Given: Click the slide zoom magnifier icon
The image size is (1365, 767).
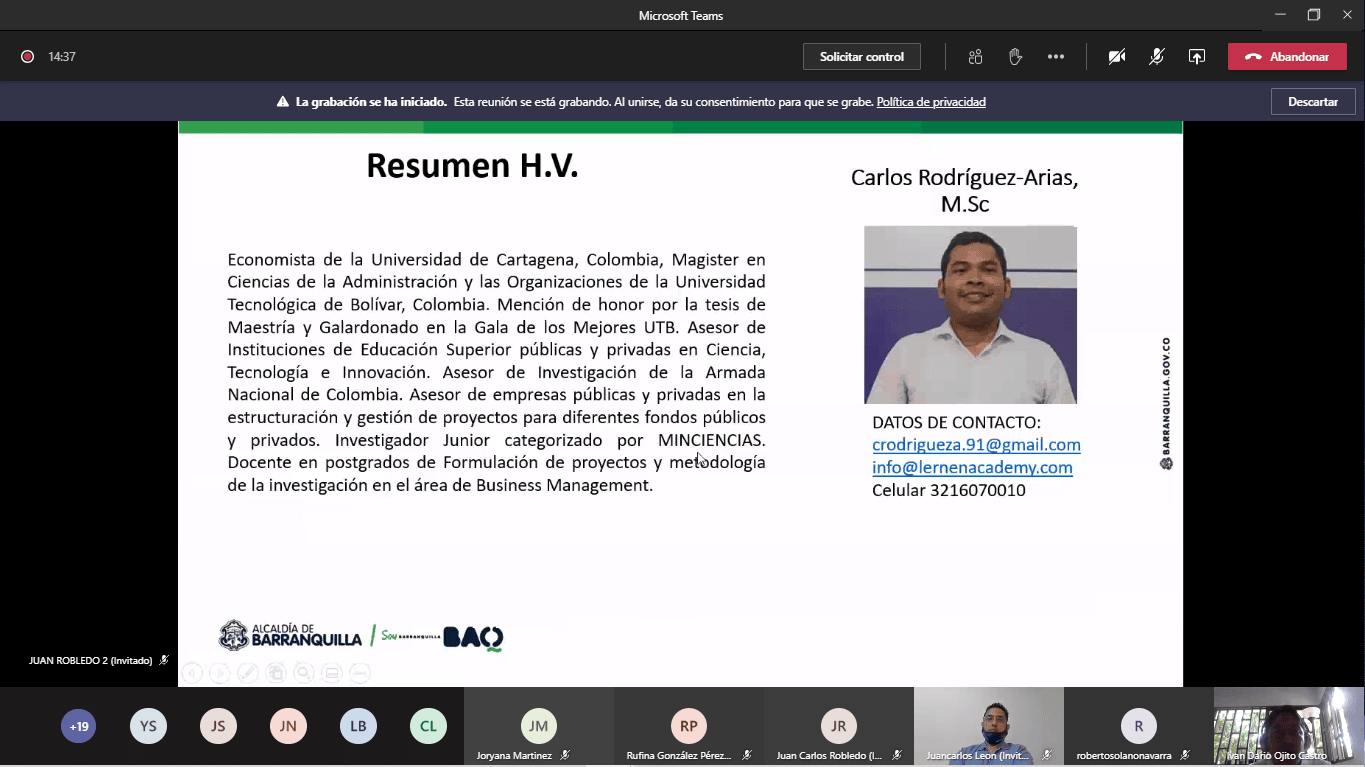Looking at the screenshot, I should (x=303, y=673).
